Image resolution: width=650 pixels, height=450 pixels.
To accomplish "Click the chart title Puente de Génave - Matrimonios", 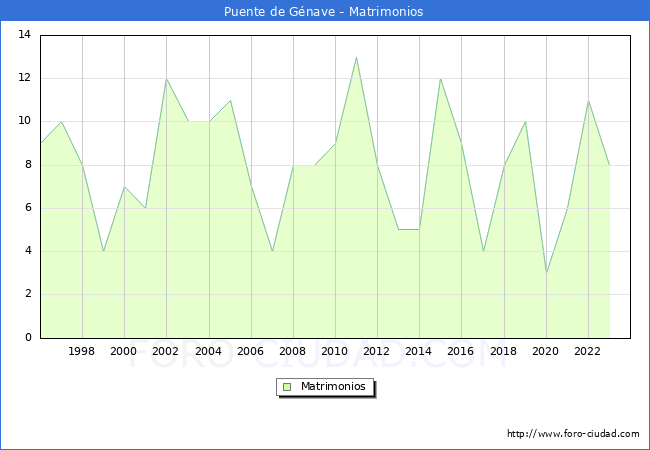I will click(325, 11).
